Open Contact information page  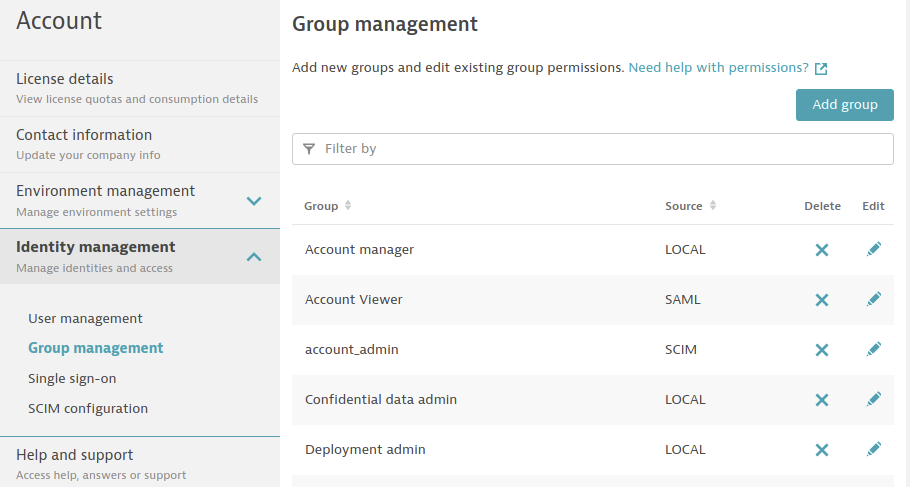click(140, 145)
